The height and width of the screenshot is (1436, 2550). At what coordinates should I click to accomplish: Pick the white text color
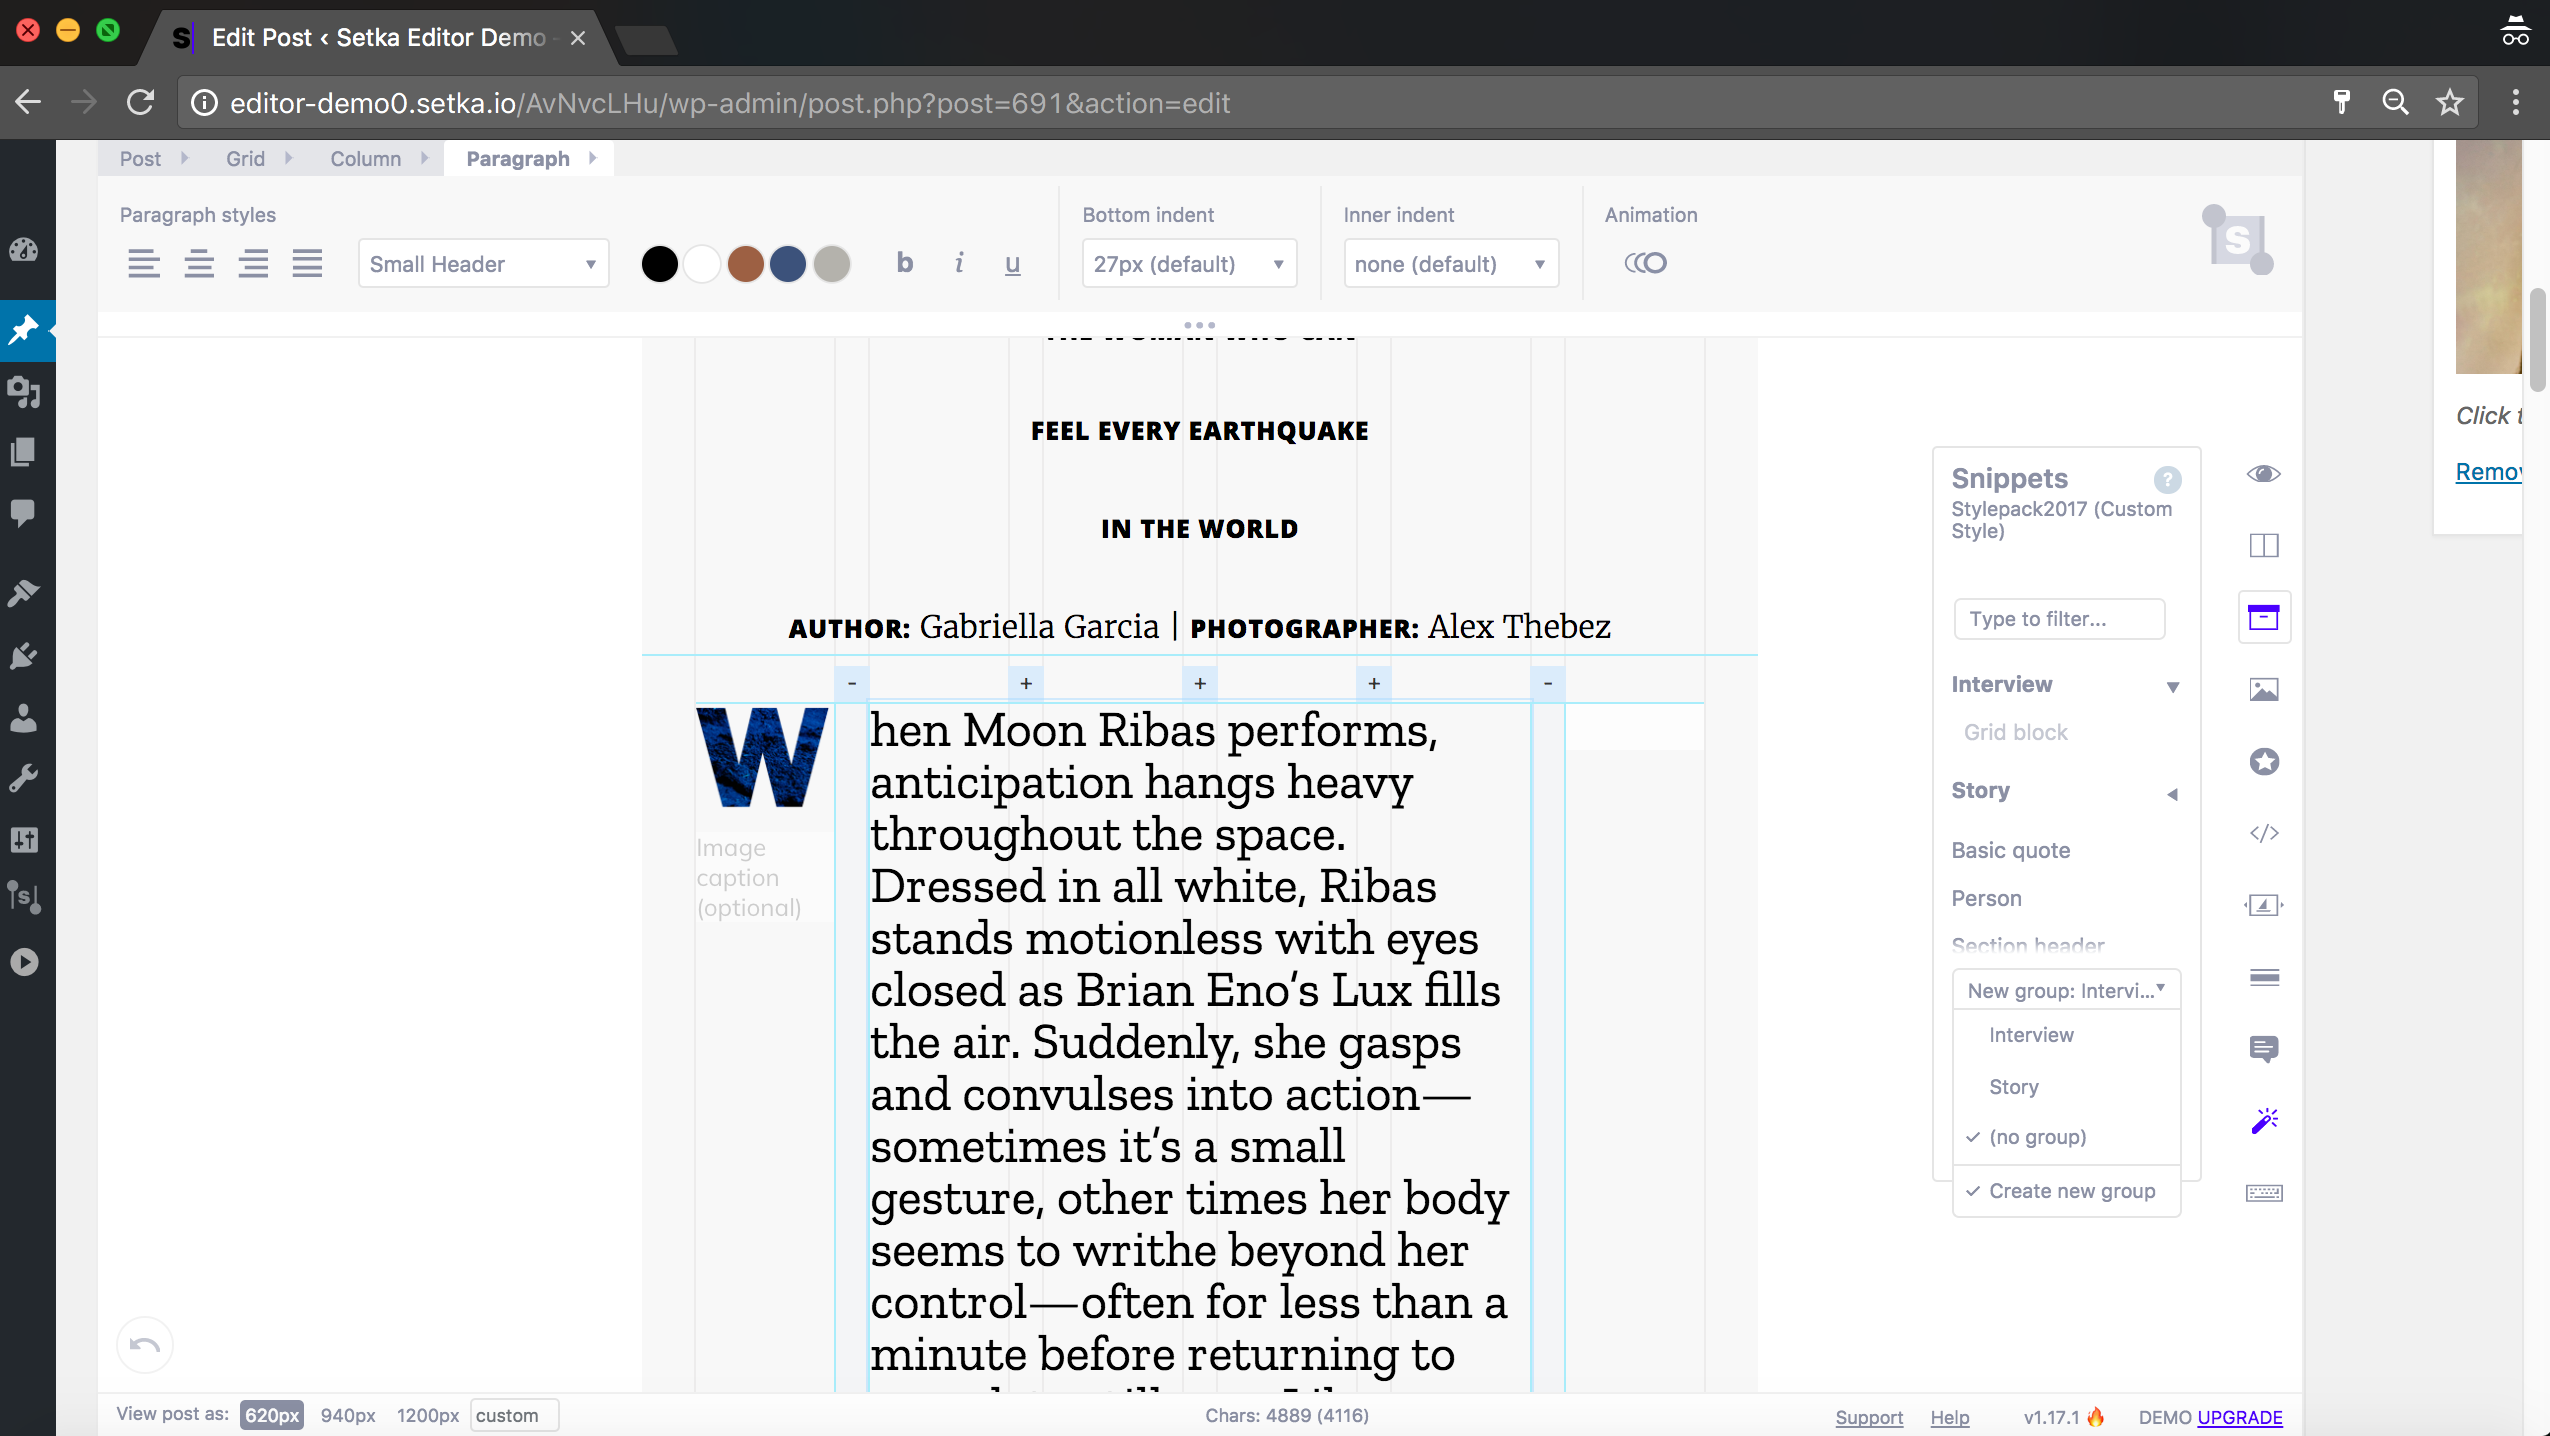[x=702, y=264]
